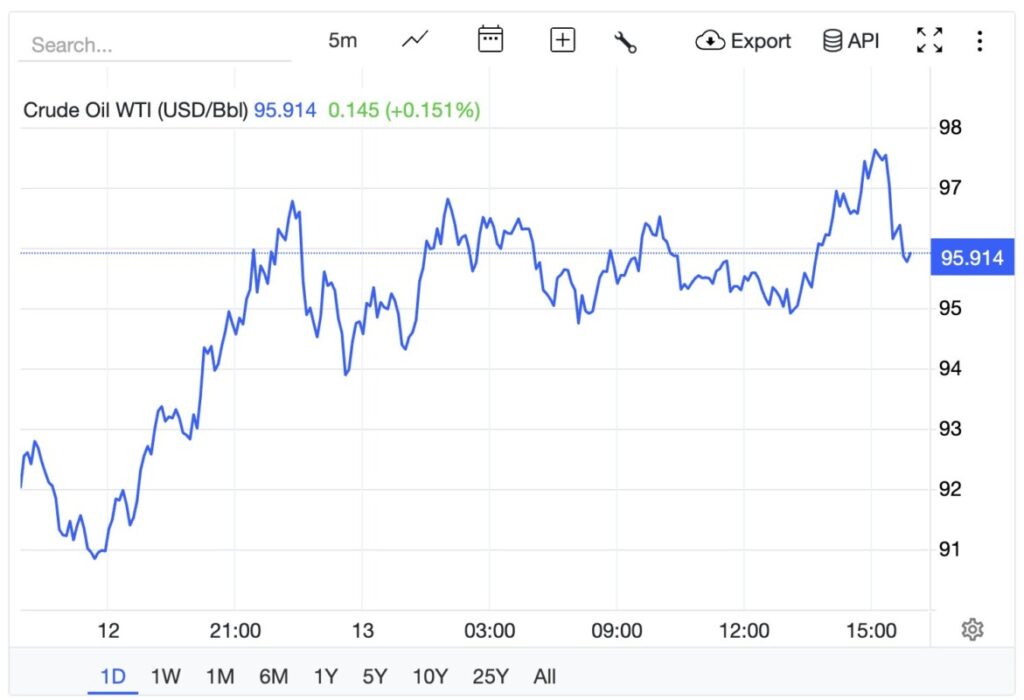The image size is (1024, 700).
Task: Select the All time range
Action: tap(545, 676)
